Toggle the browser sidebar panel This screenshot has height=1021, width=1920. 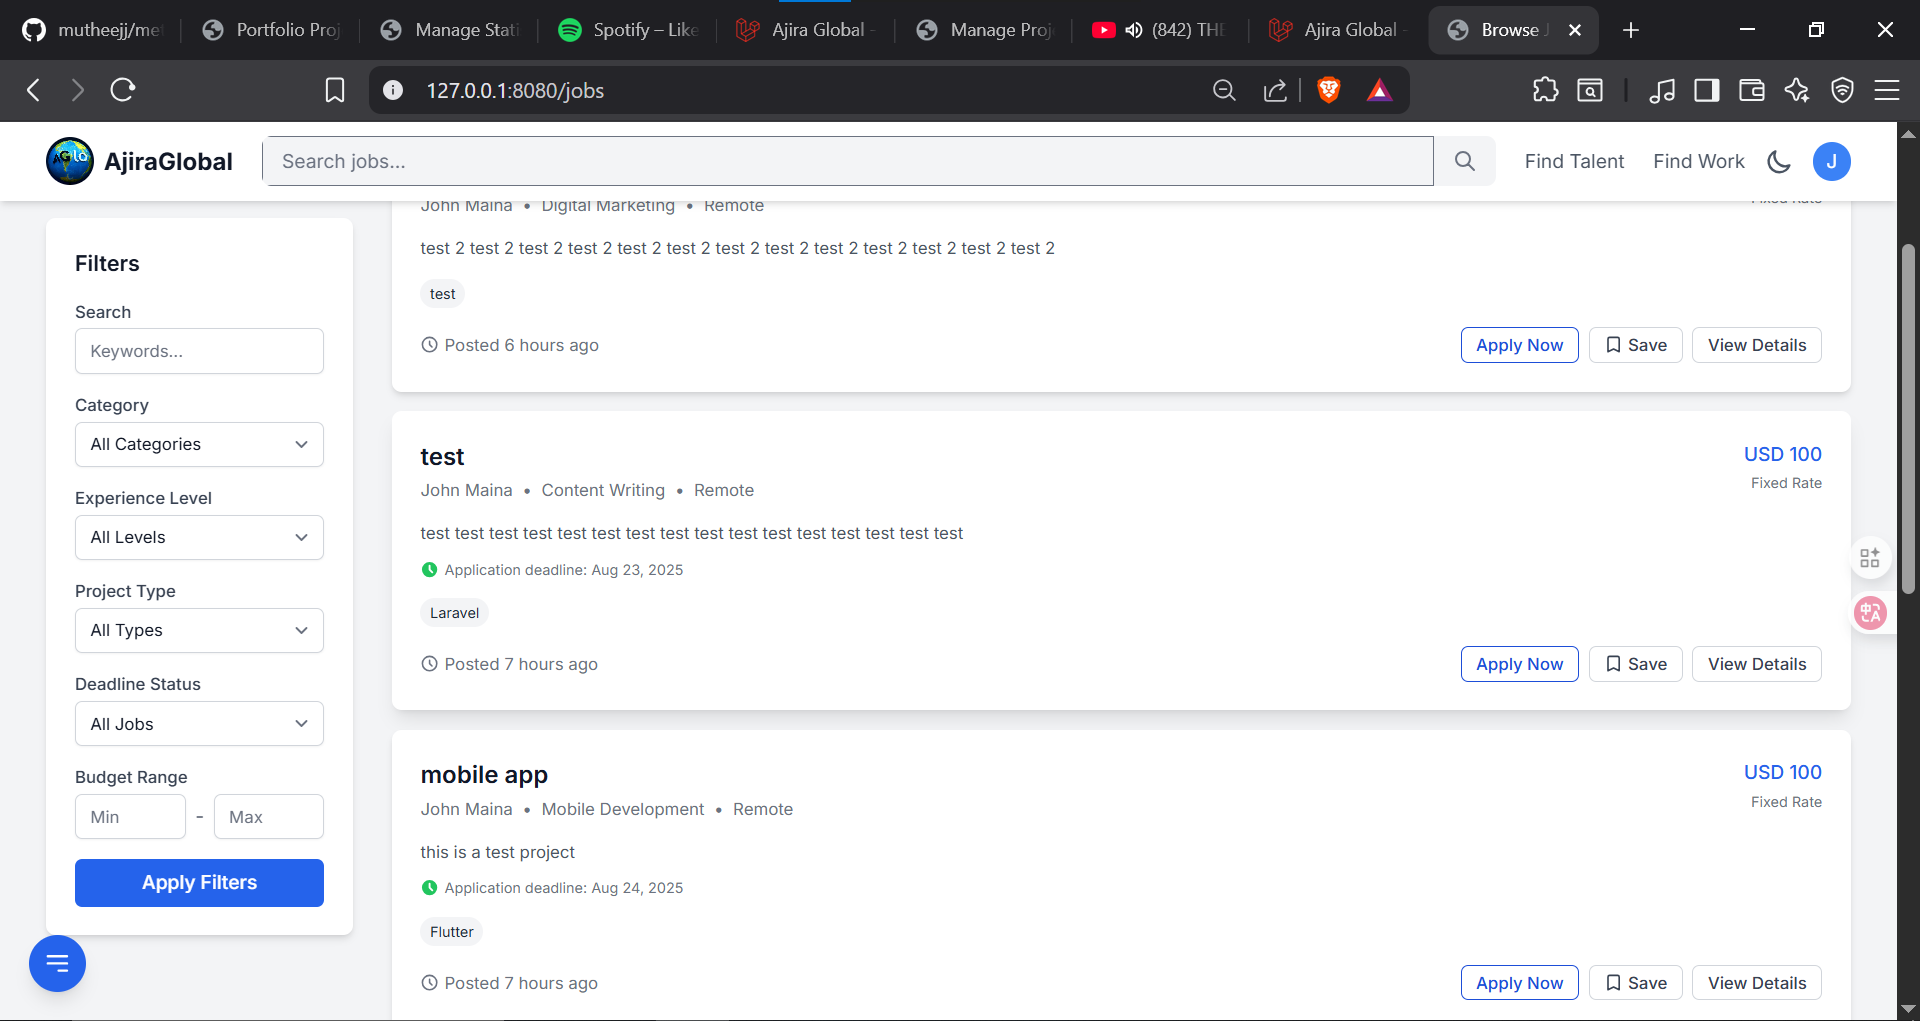point(1706,90)
